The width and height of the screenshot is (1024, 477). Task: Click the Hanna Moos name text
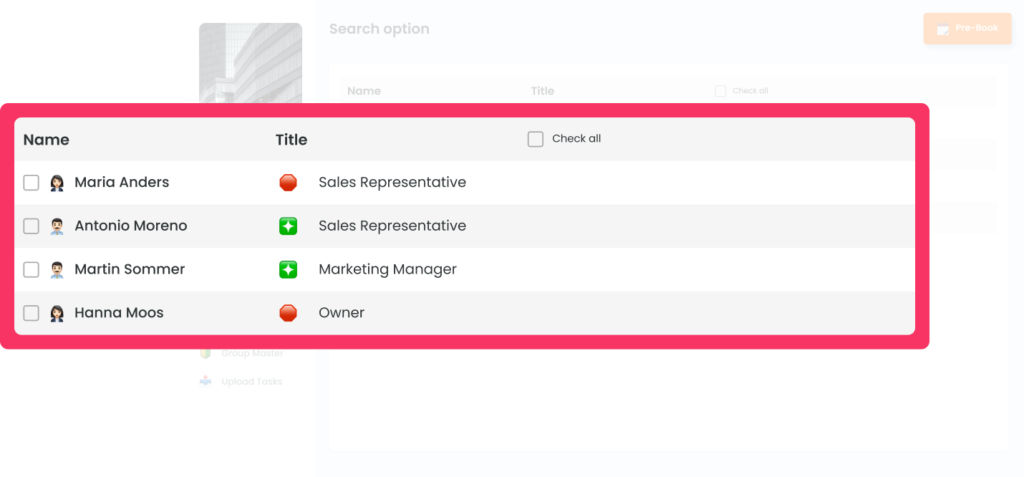click(119, 313)
